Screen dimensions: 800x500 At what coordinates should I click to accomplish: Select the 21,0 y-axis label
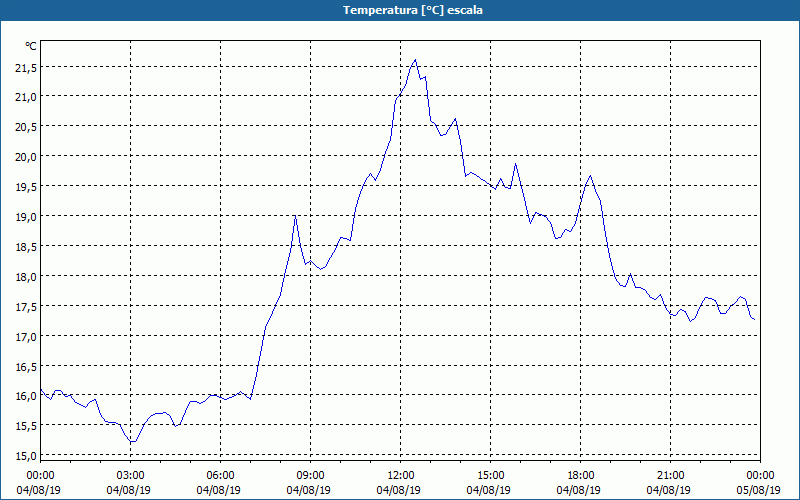[26, 96]
